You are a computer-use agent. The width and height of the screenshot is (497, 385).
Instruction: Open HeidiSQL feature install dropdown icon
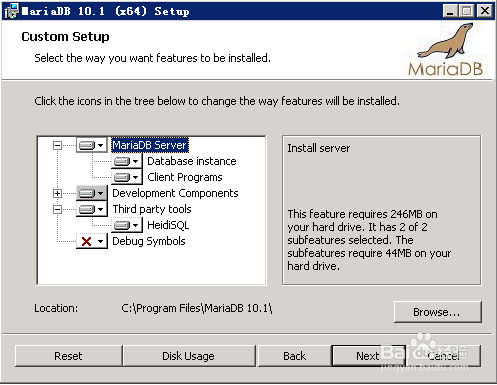click(x=127, y=225)
